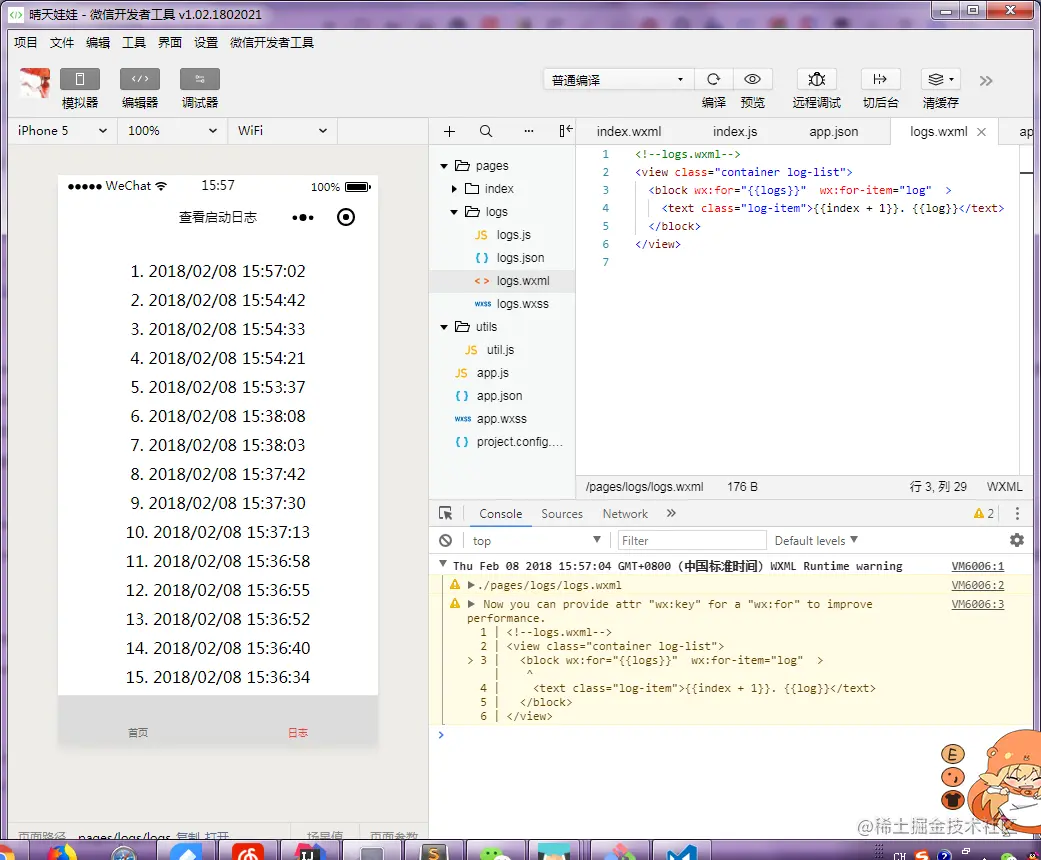Switch to the index.wxml editor tab

[x=629, y=131]
